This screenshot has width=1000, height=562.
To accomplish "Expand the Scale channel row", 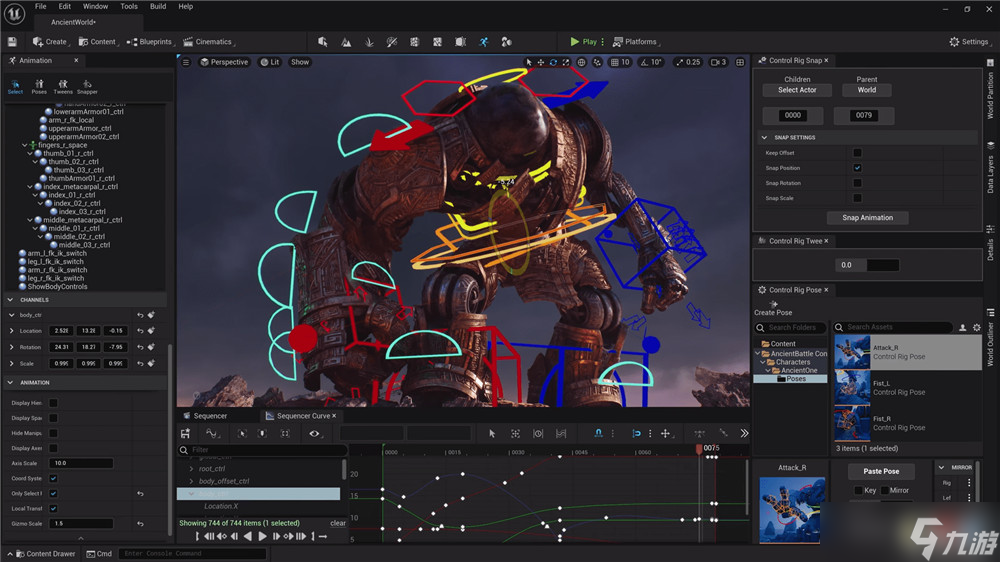I will point(11,364).
